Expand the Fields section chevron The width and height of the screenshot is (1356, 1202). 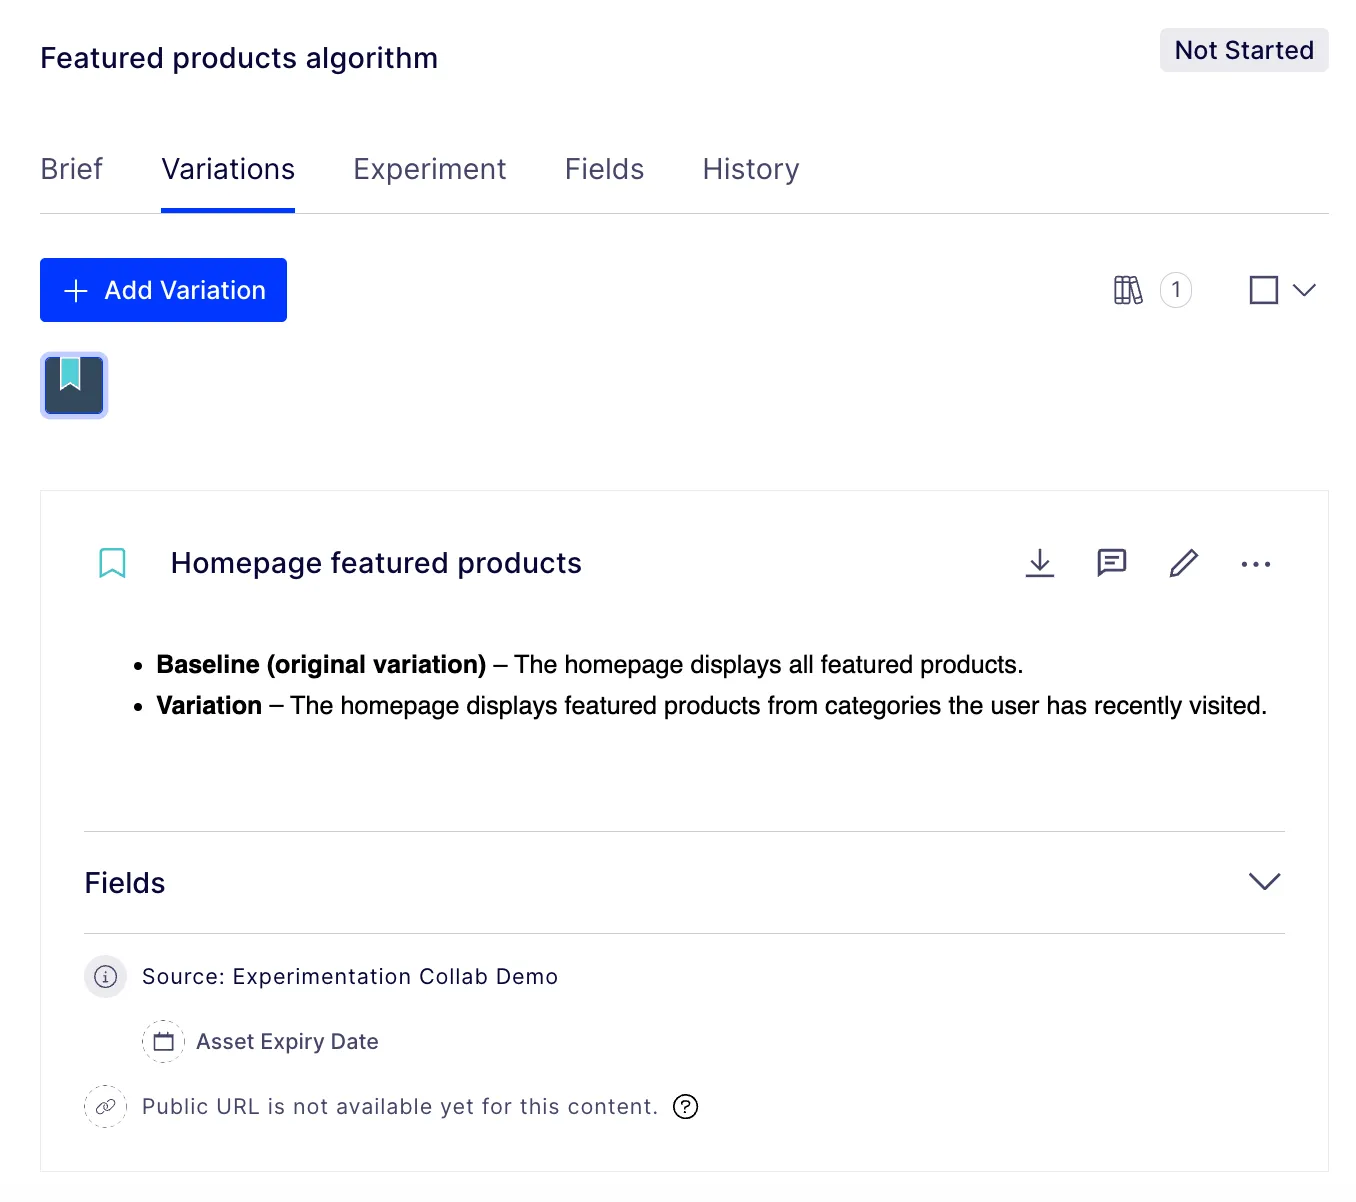tap(1265, 881)
